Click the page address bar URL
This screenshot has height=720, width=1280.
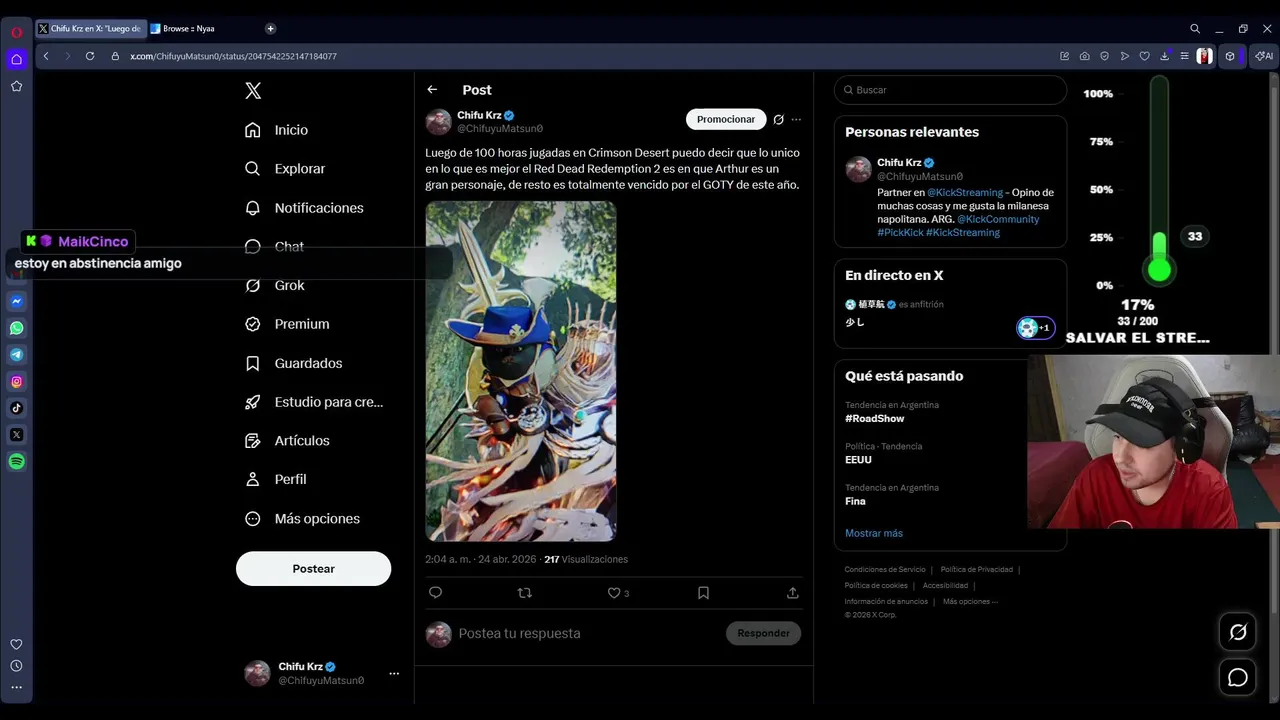tap(233, 56)
